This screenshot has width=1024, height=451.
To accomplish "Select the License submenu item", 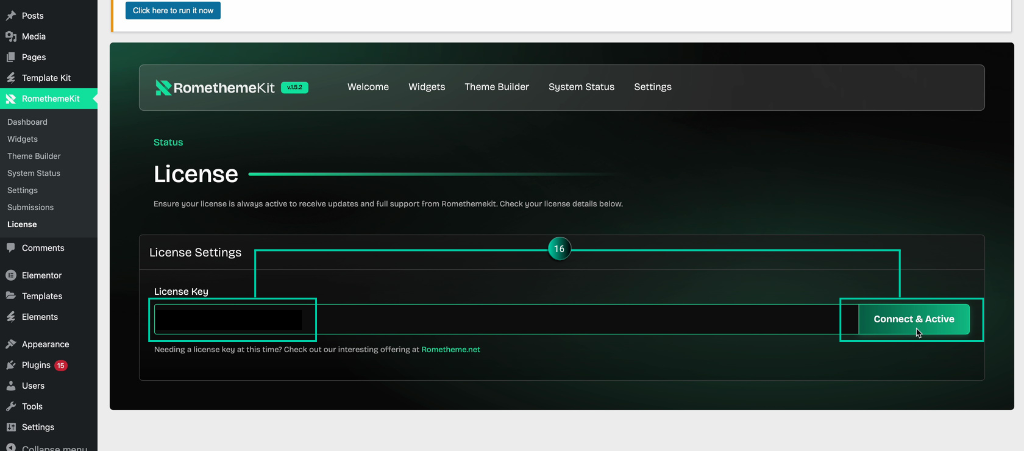I will click(22, 224).
